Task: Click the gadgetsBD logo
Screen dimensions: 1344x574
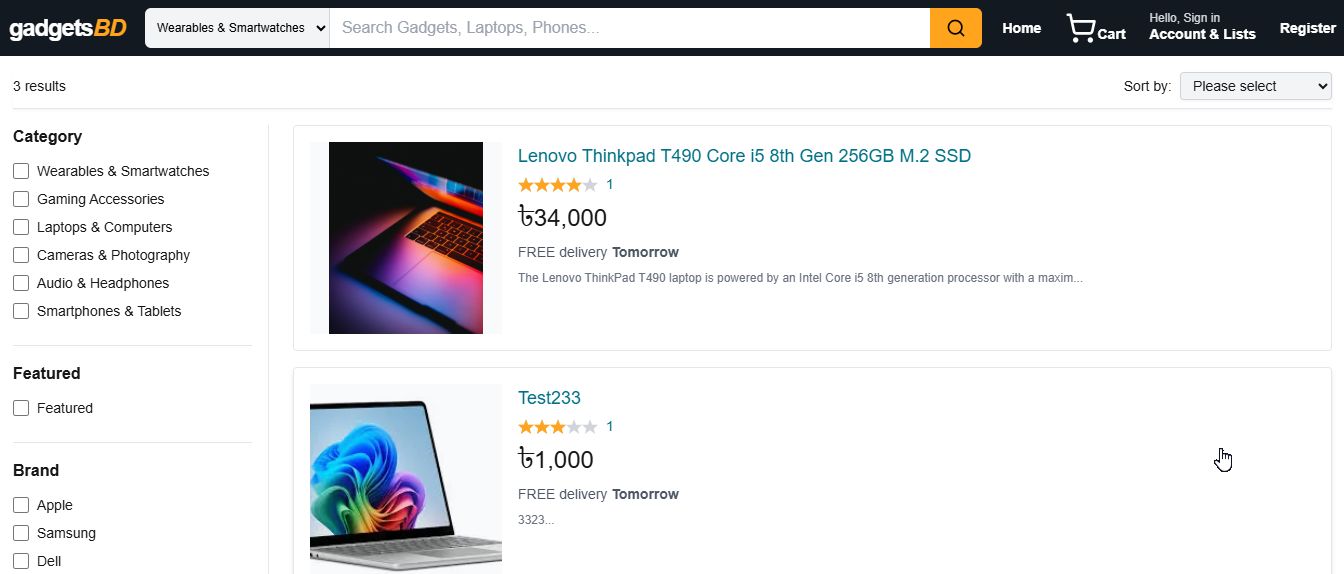Action: pos(68,28)
